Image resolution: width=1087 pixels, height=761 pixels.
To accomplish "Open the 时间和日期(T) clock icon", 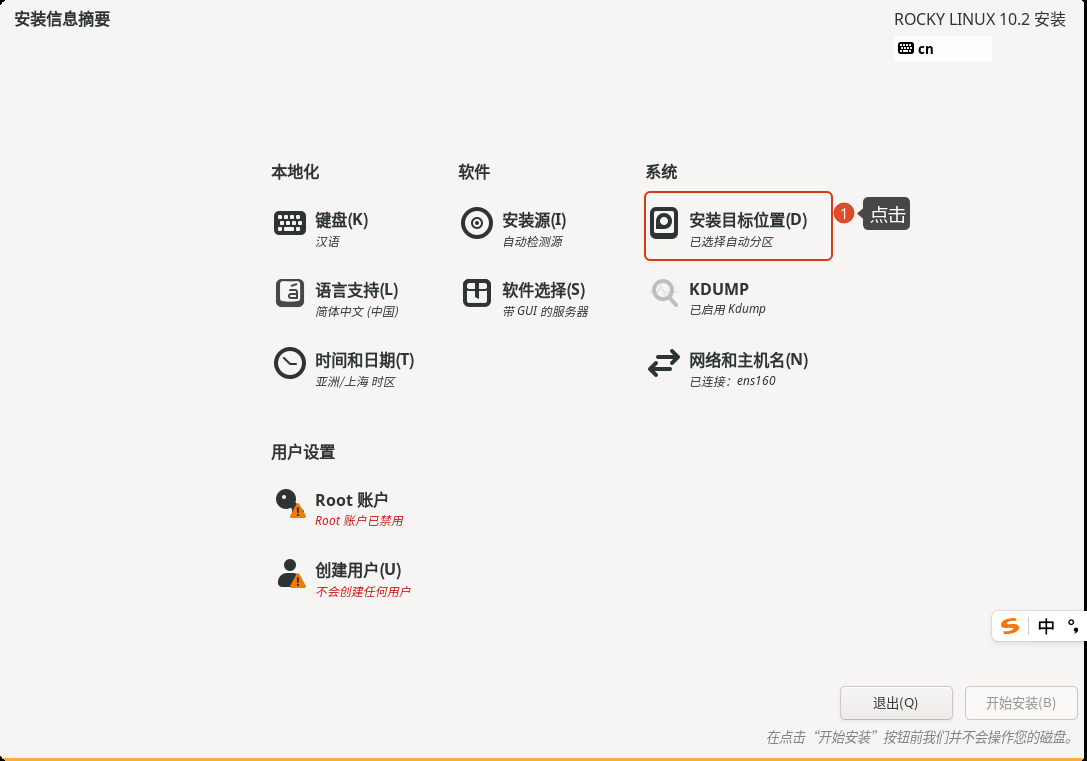I will tap(290, 363).
